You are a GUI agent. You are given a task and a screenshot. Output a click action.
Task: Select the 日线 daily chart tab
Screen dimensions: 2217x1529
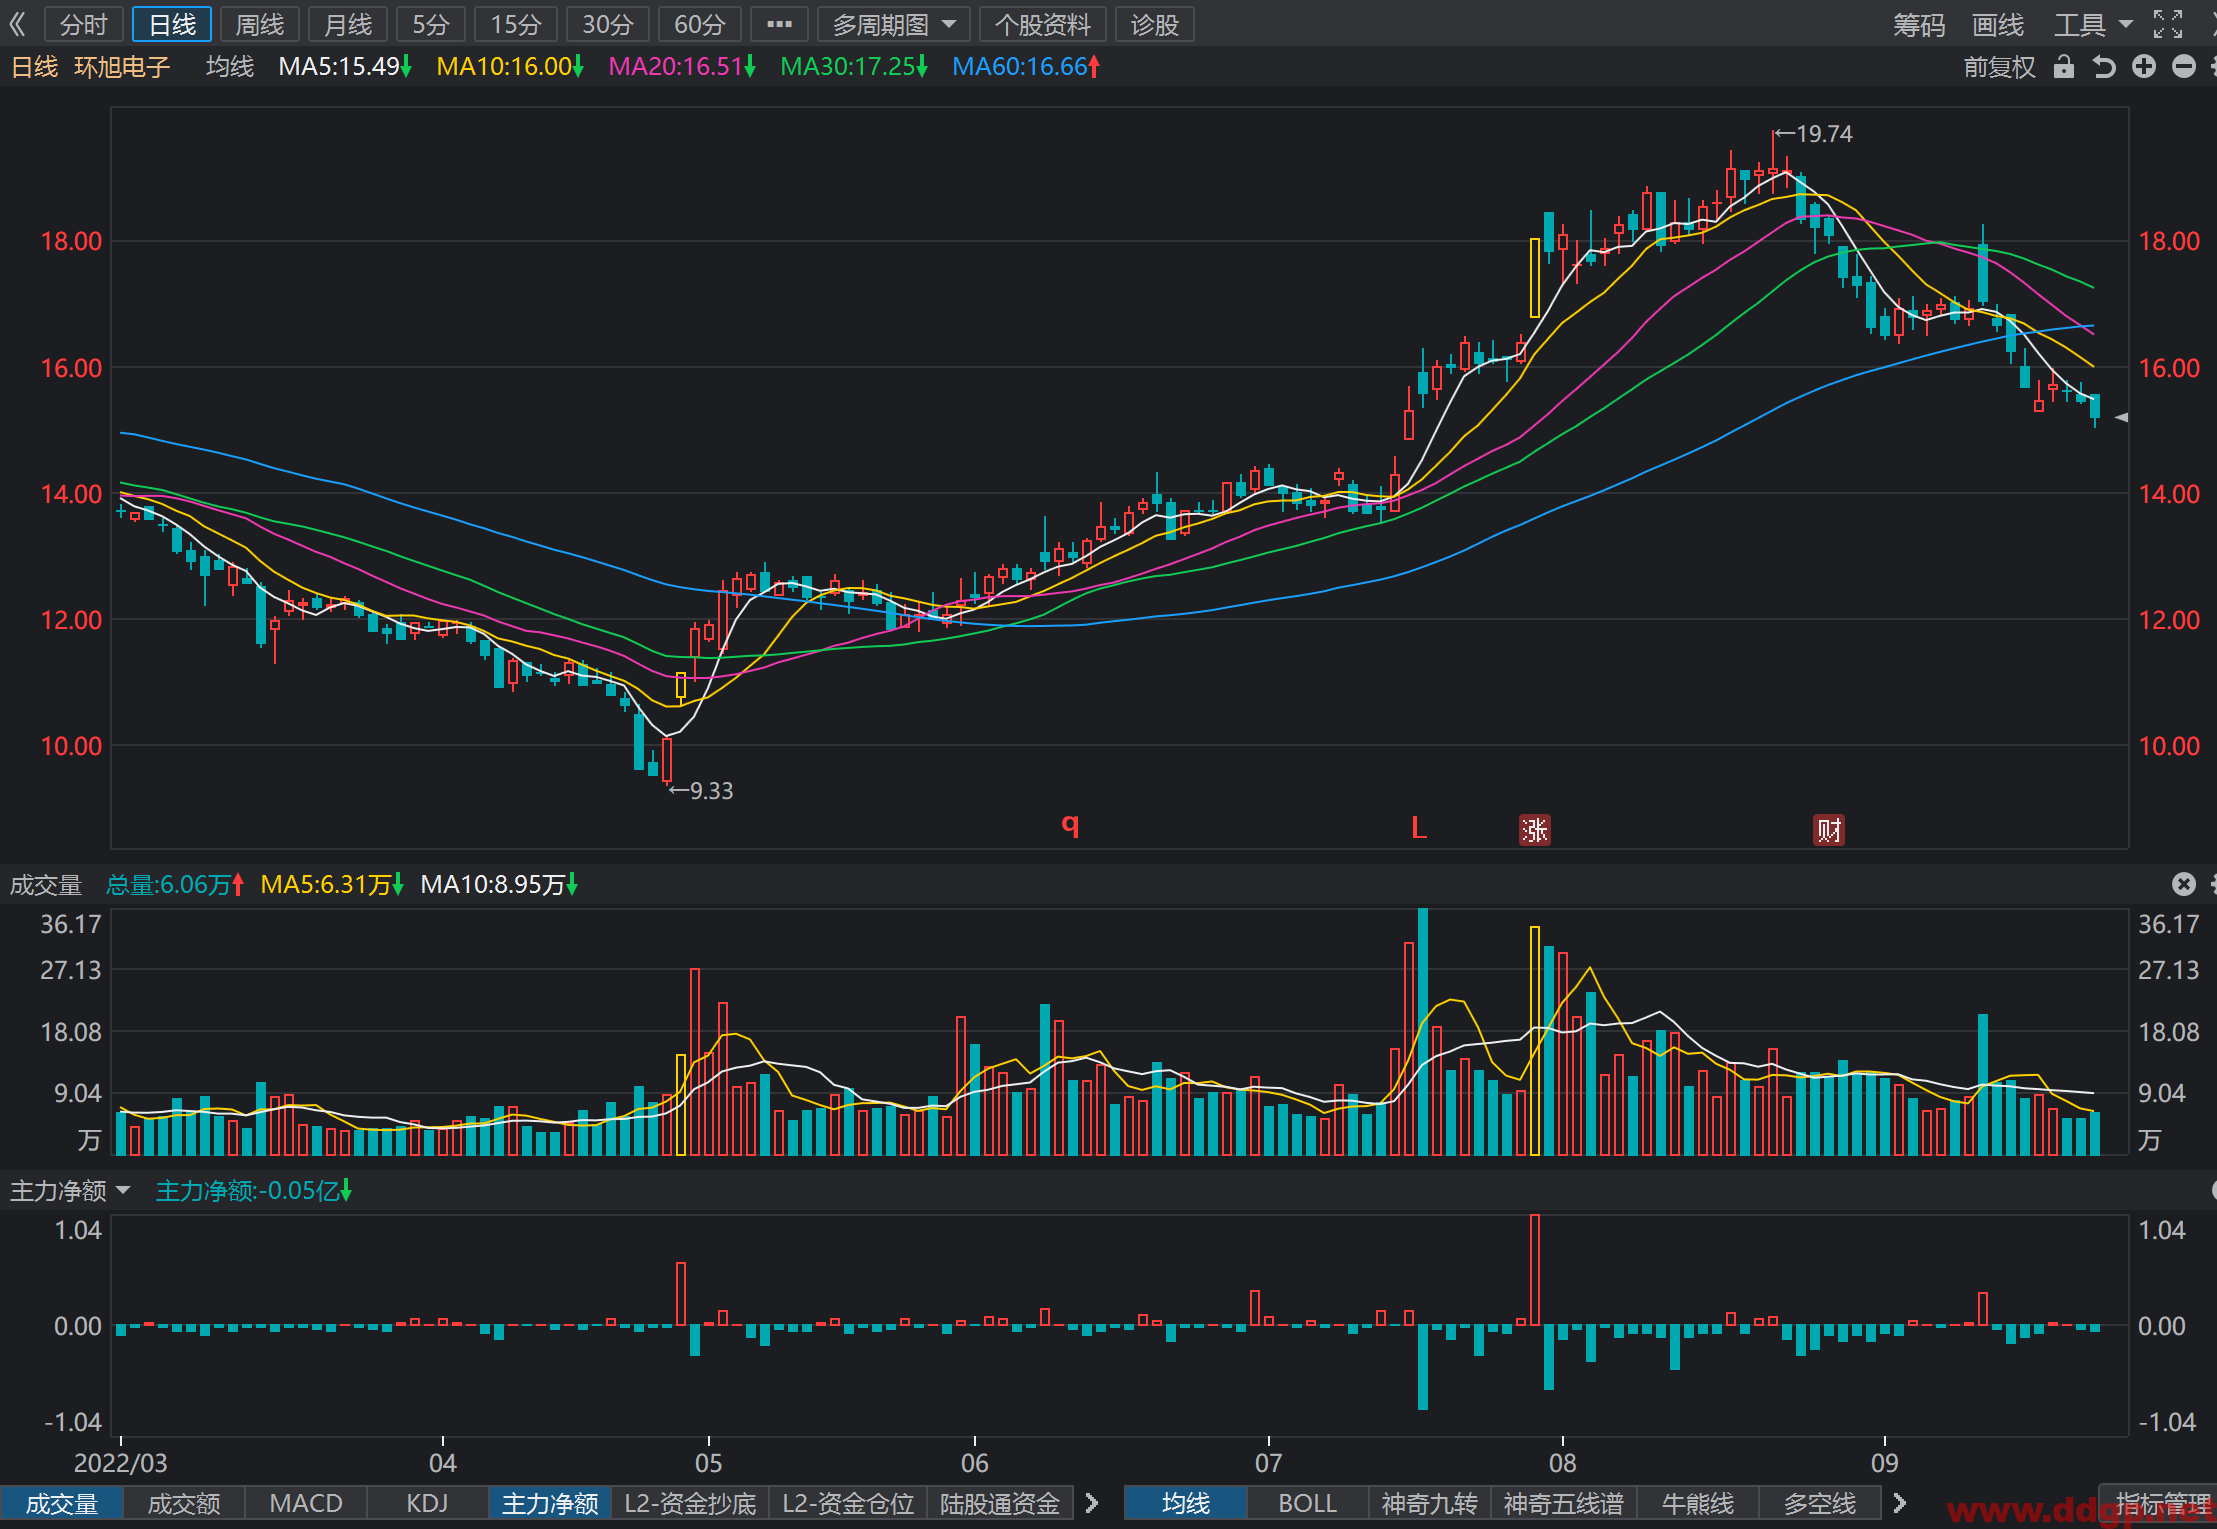click(172, 24)
